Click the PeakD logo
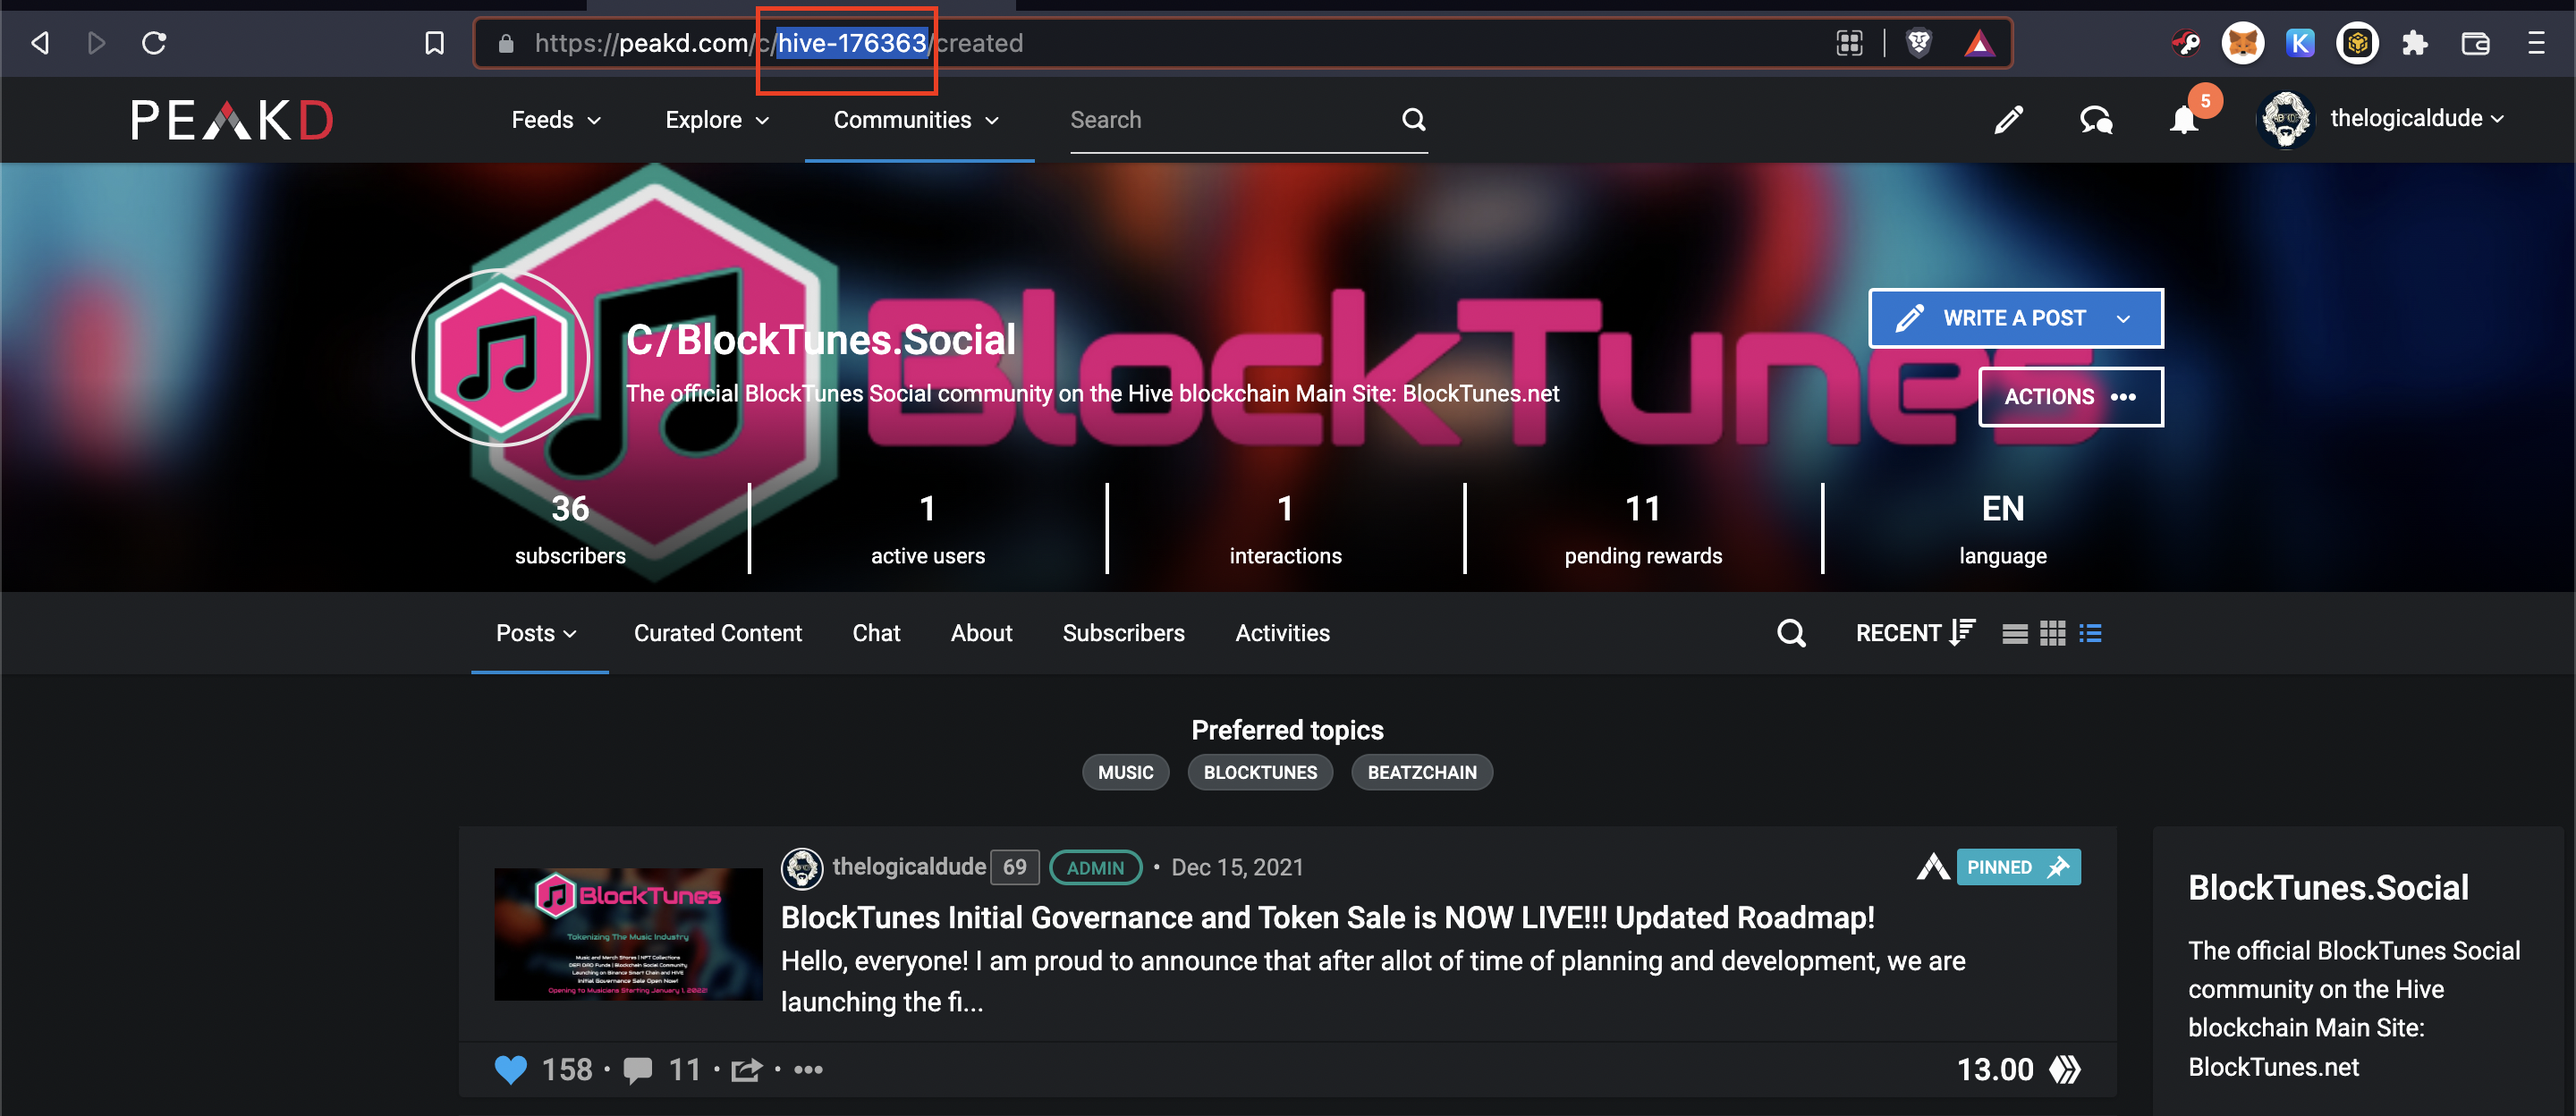 point(232,120)
